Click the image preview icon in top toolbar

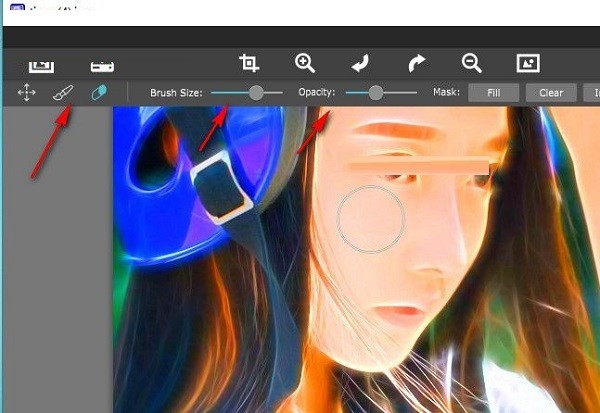tap(528, 63)
